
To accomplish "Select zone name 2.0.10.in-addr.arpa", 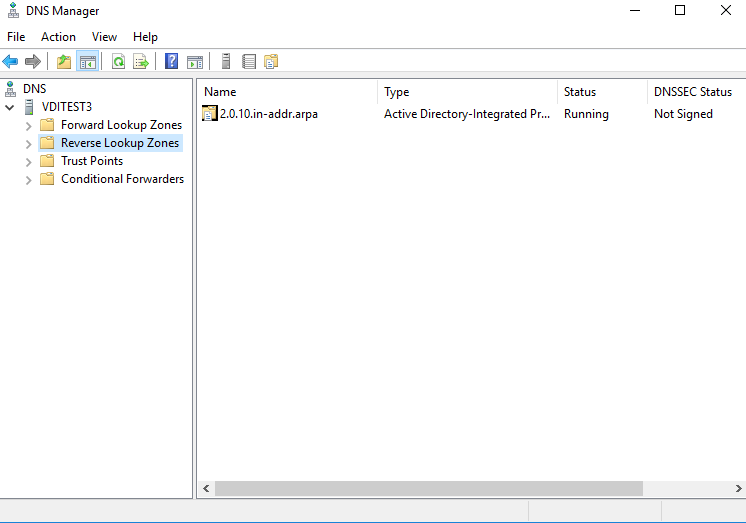I will (x=269, y=114).
